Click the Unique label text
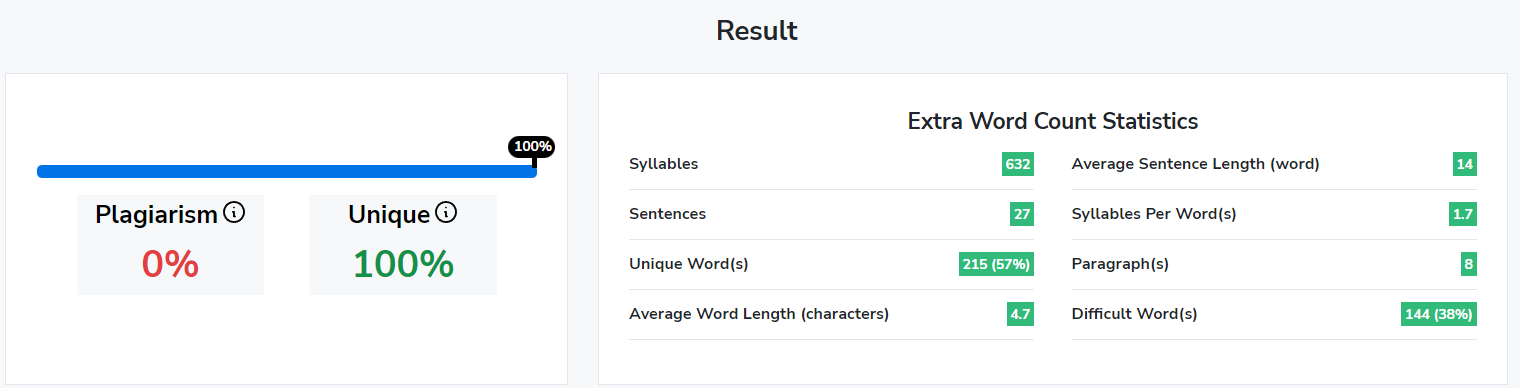The height and width of the screenshot is (388, 1520). (x=389, y=214)
